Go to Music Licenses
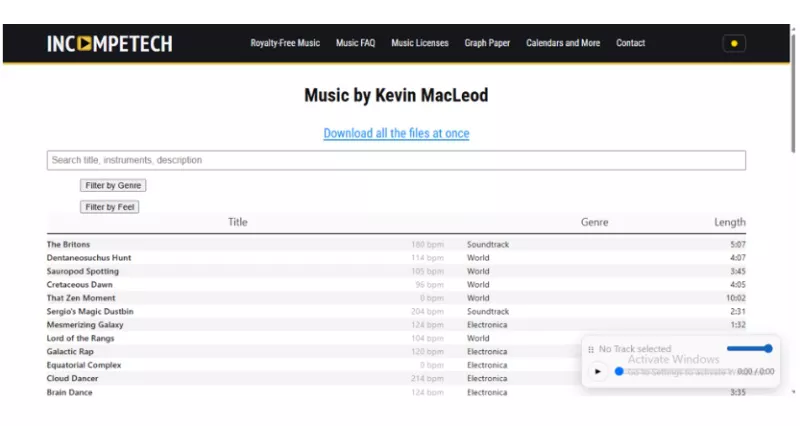The height and width of the screenshot is (426, 800). pos(419,43)
